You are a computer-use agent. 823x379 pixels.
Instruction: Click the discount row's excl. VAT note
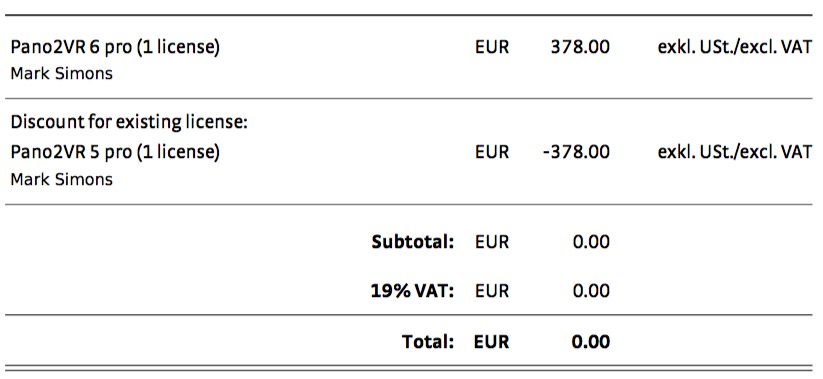click(x=735, y=152)
